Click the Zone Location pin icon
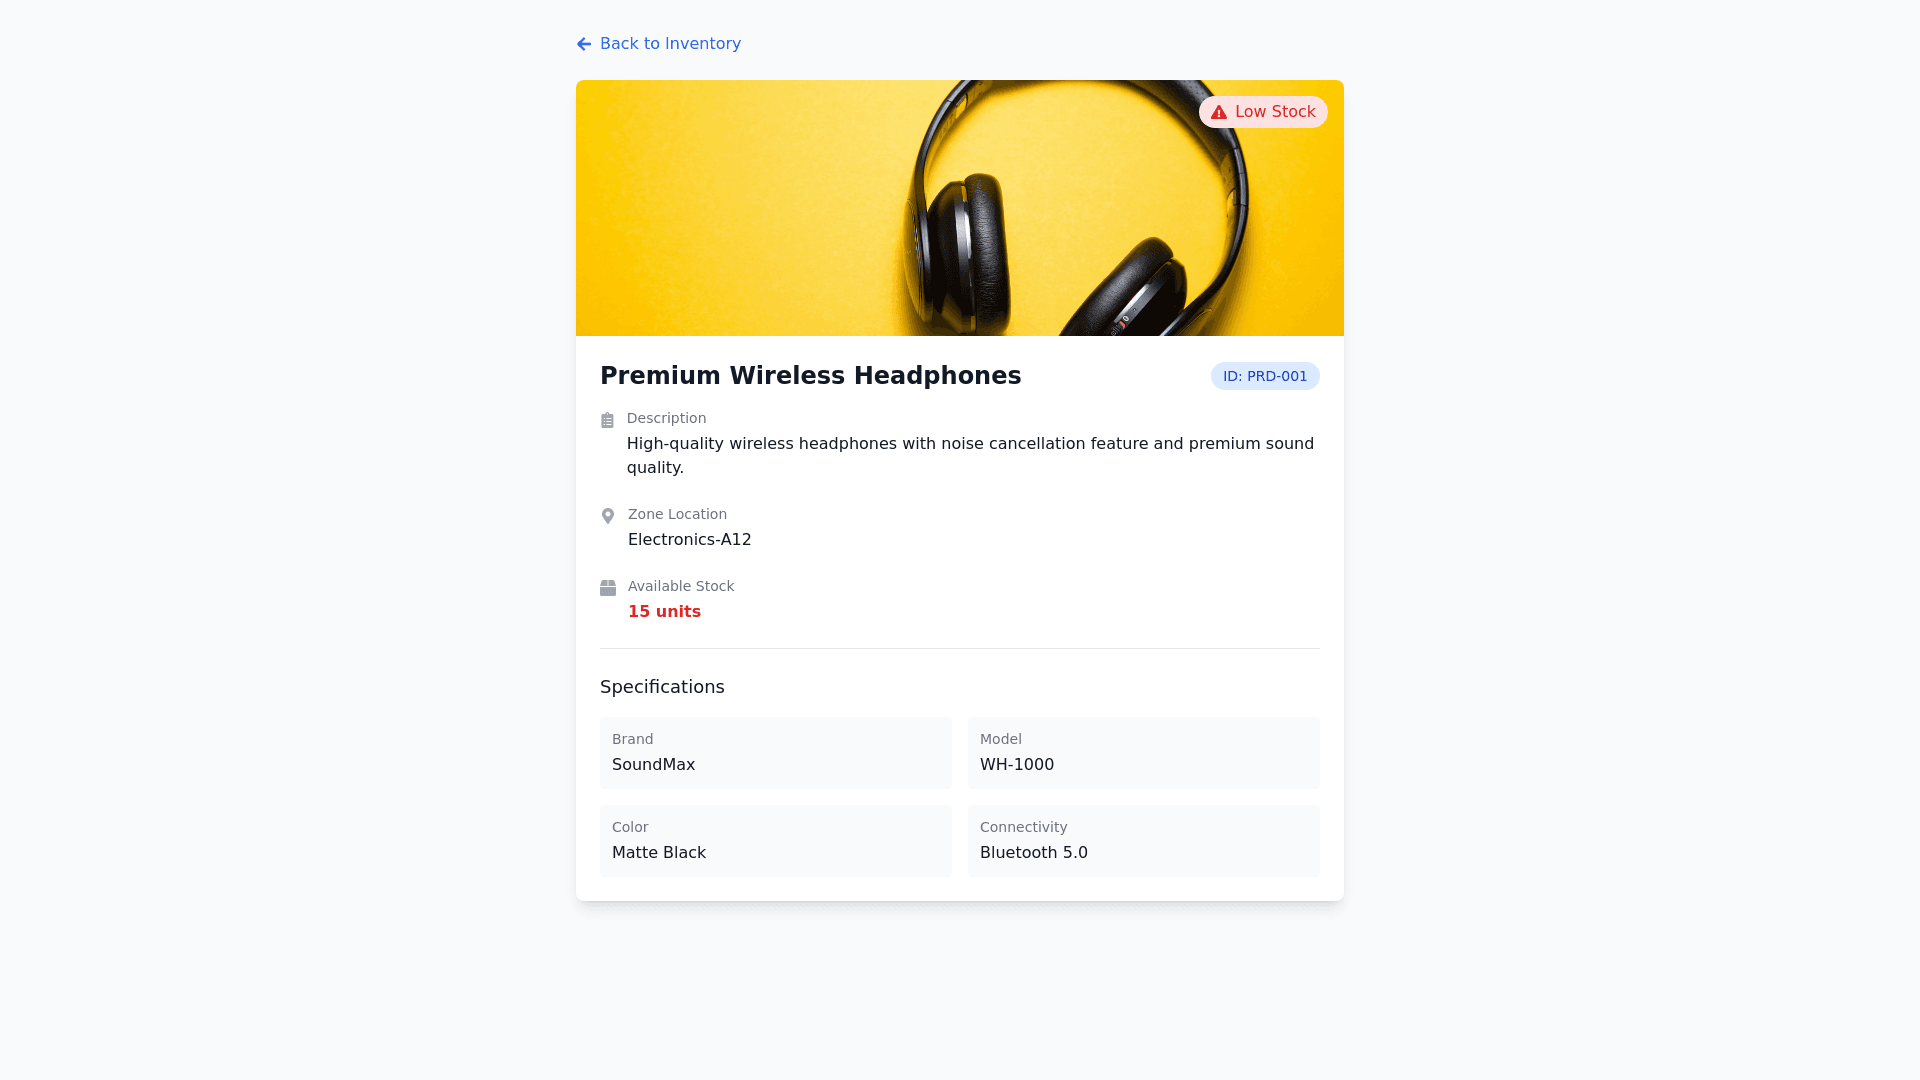 pos(608,516)
